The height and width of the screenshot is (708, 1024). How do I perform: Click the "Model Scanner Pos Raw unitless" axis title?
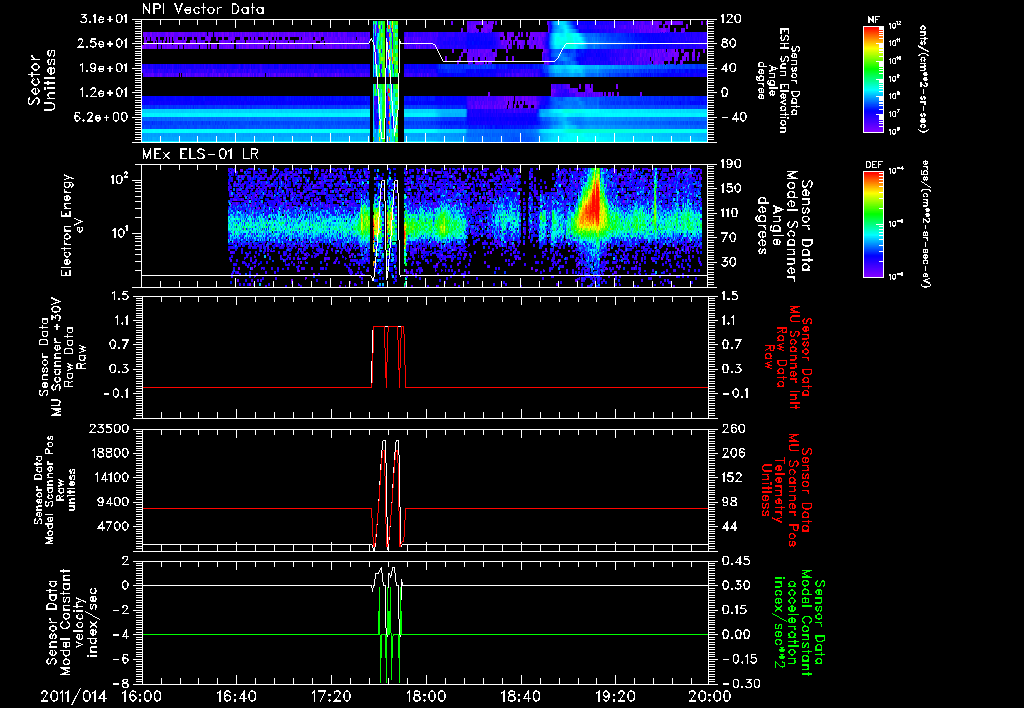click(x=53, y=490)
